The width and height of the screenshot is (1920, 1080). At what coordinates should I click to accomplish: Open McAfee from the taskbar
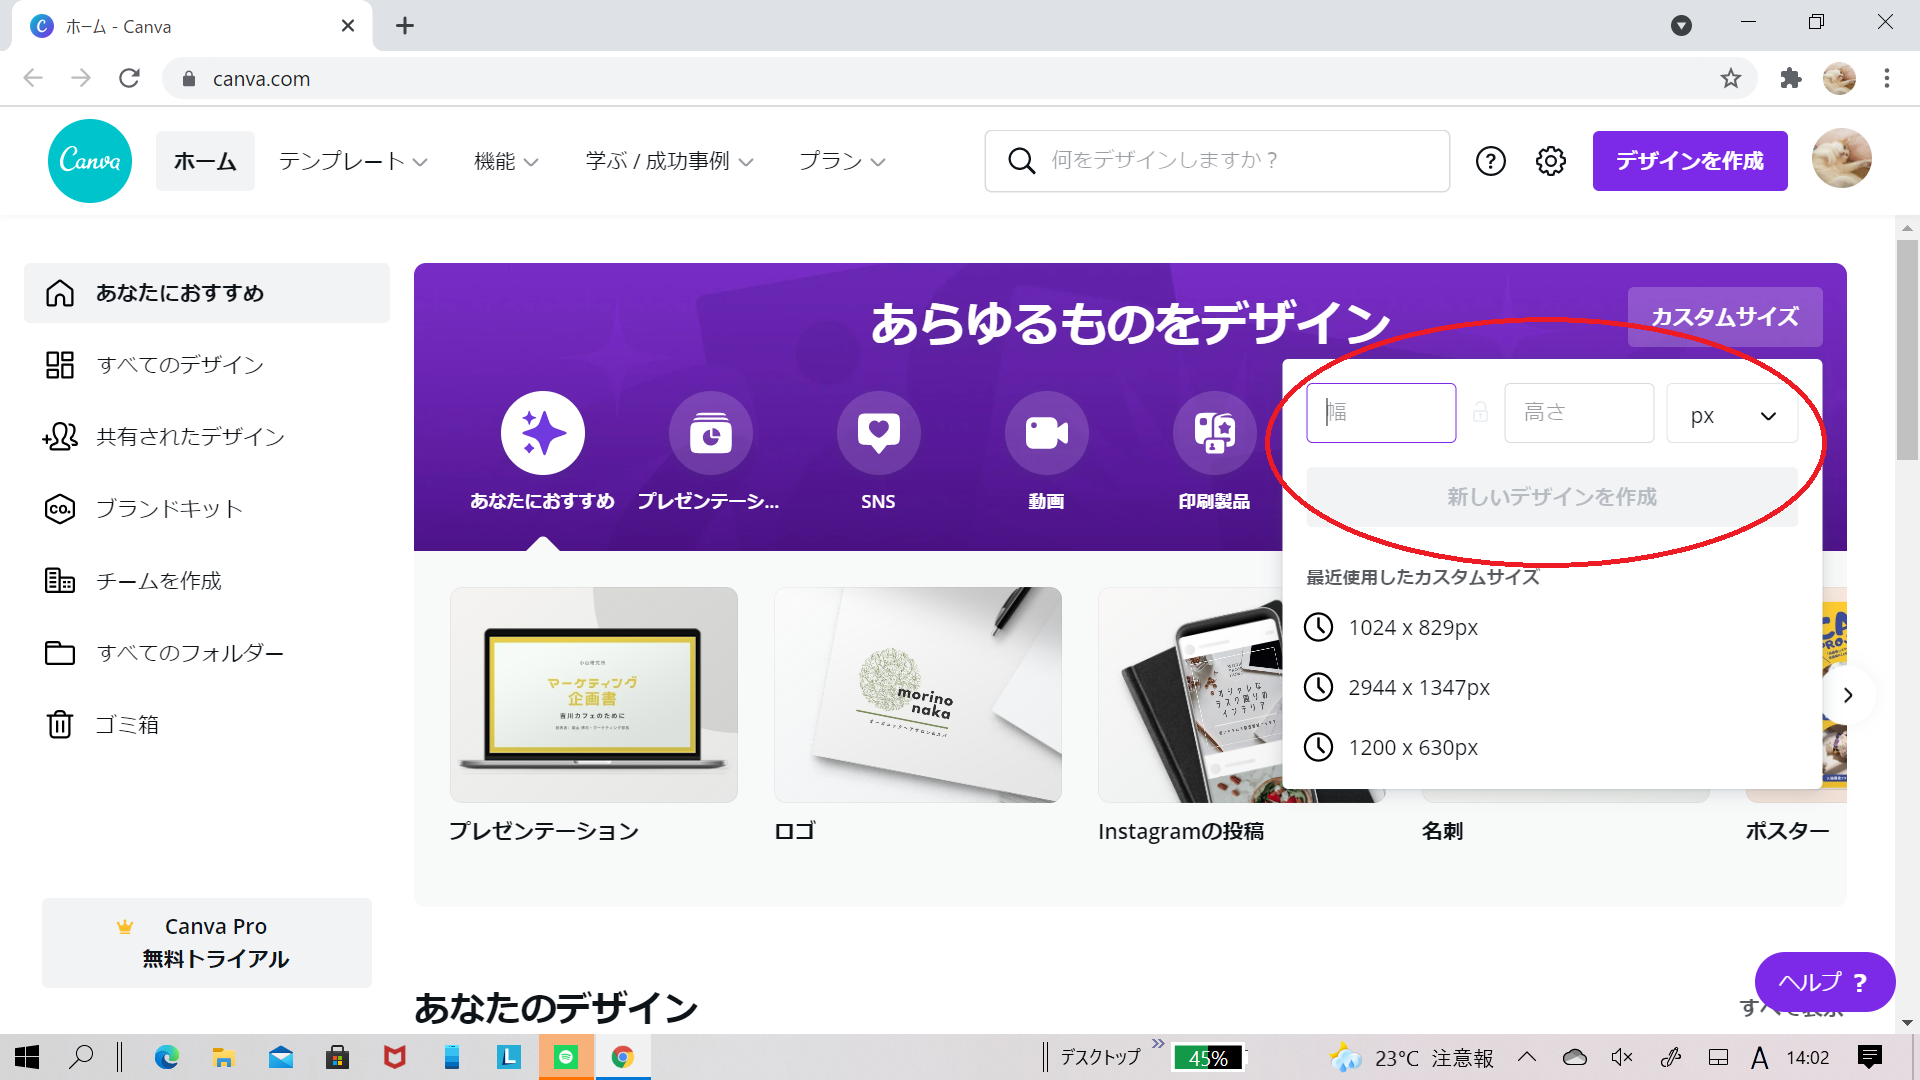(x=395, y=1057)
